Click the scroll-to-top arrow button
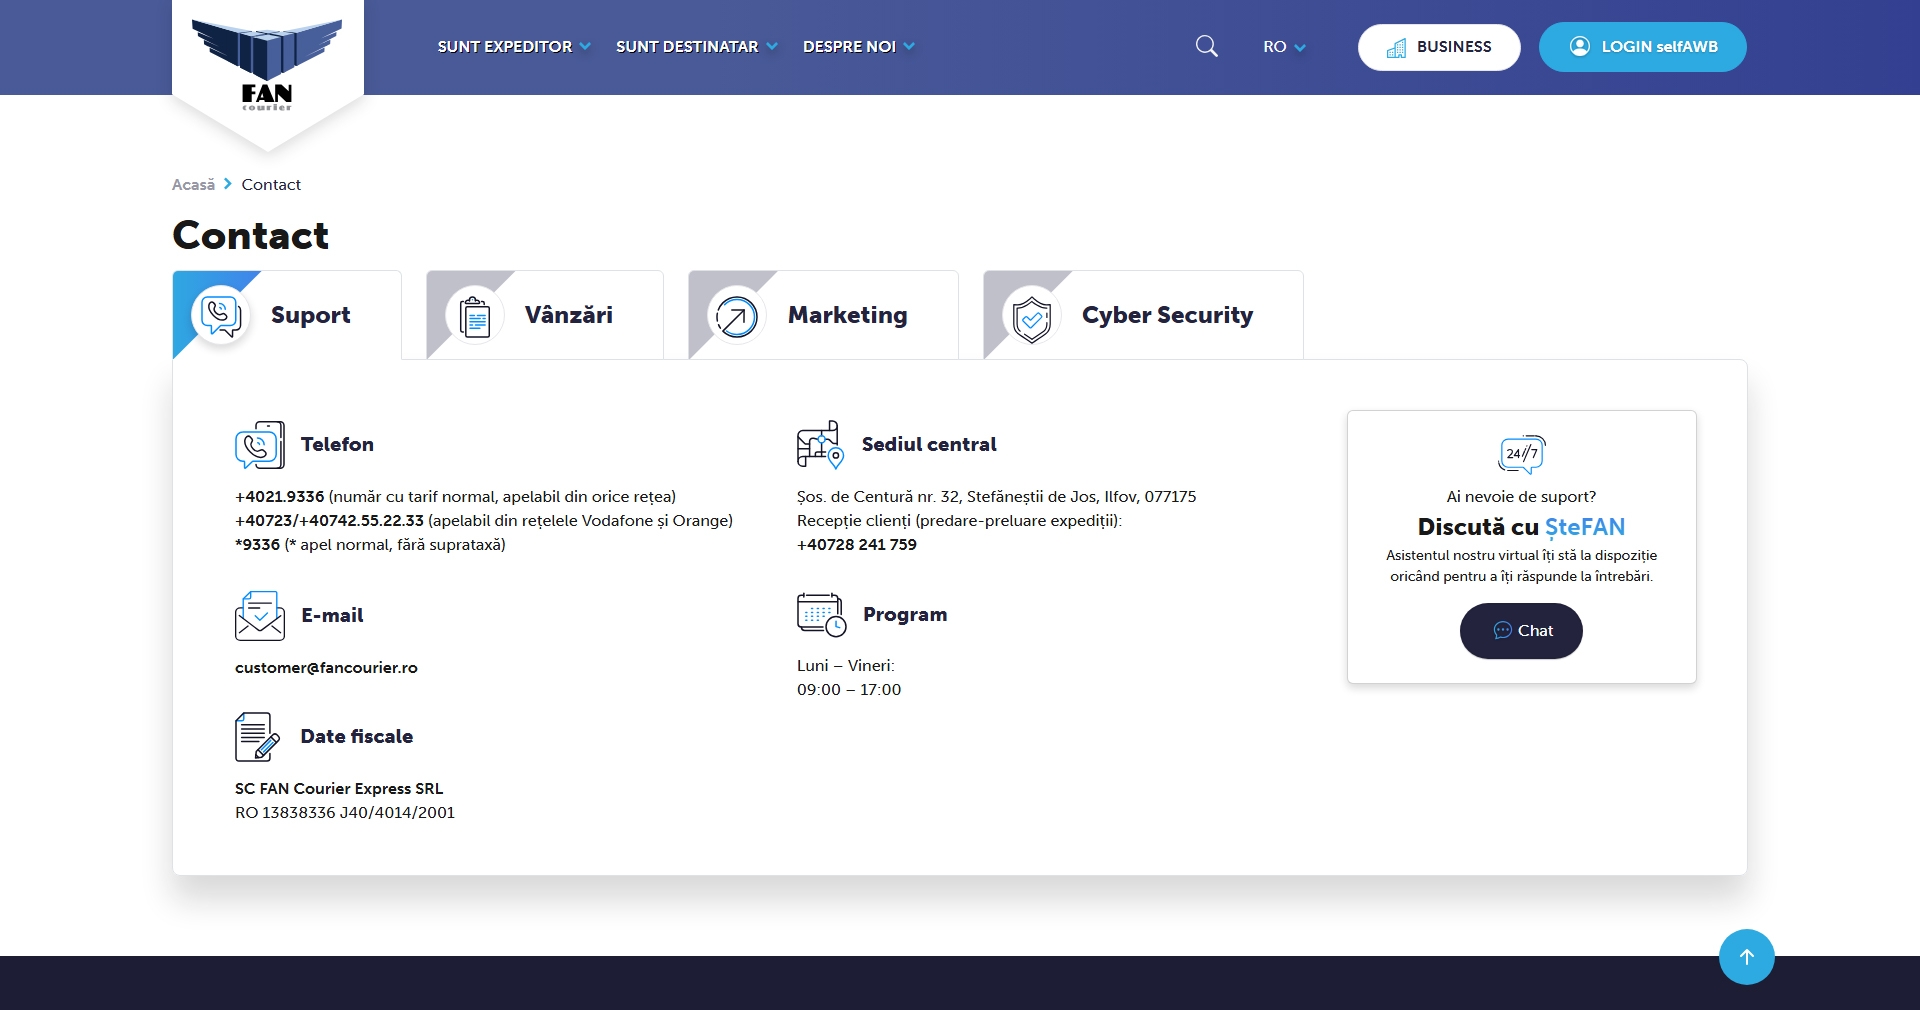Image resolution: width=1920 pixels, height=1010 pixels. click(1746, 957)
